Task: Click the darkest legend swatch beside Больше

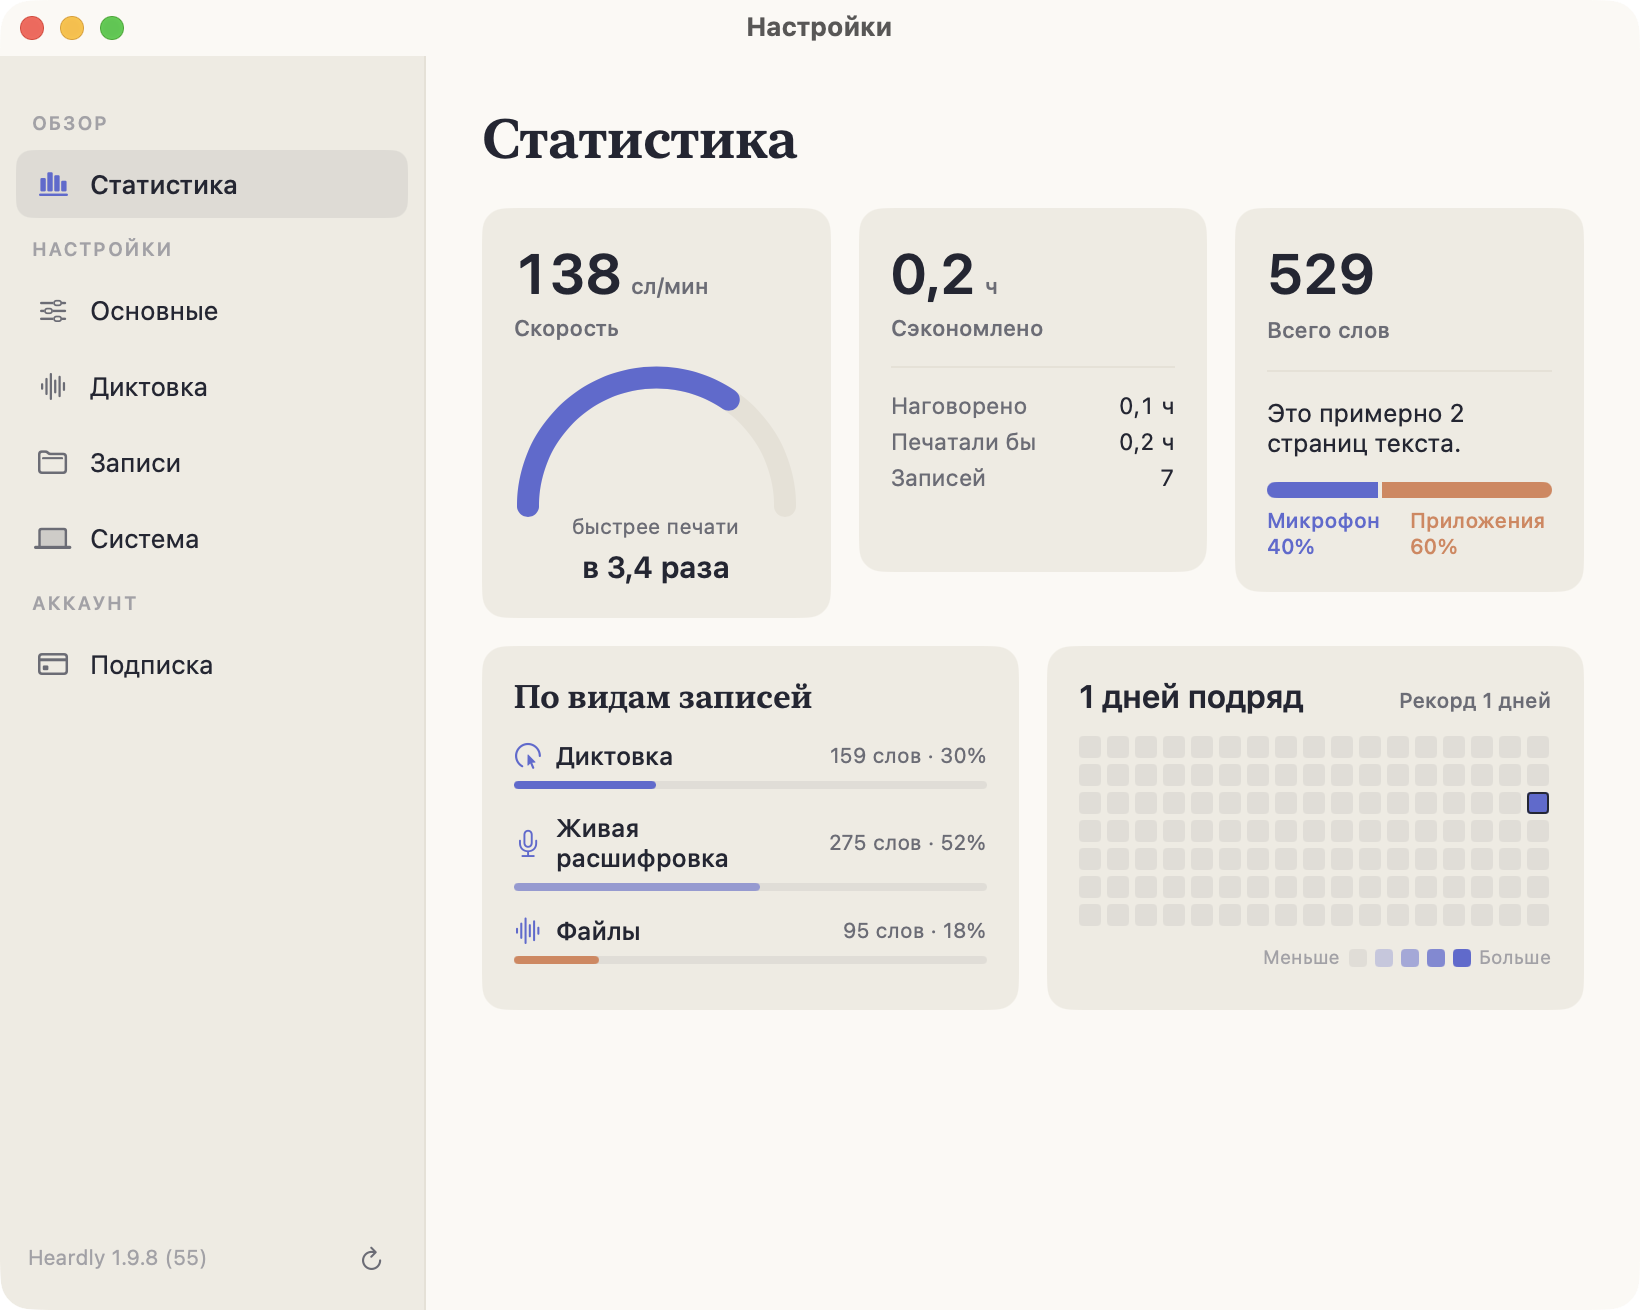Action: click(1462, 958)
